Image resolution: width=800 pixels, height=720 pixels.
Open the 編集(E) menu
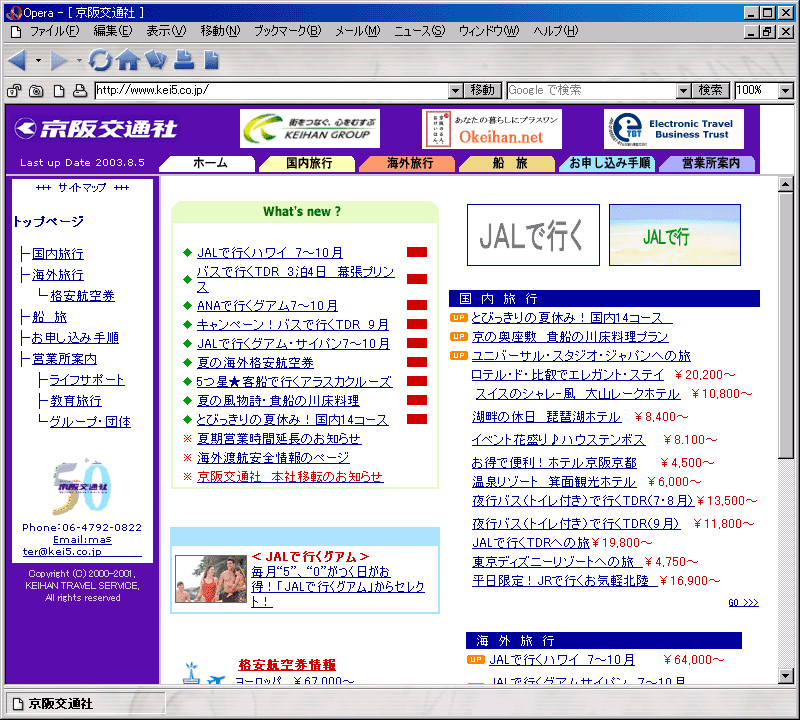(x=113, y=31)
